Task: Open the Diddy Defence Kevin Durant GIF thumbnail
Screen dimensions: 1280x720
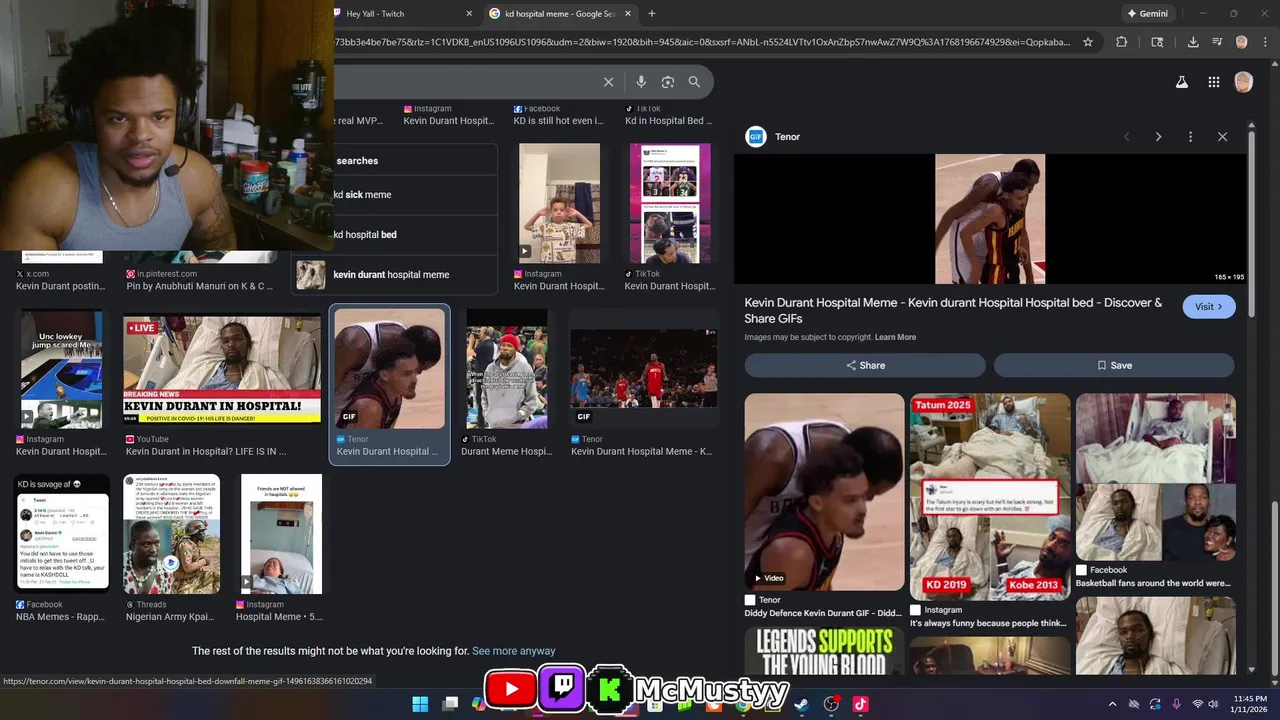Action: coord(824,491)
